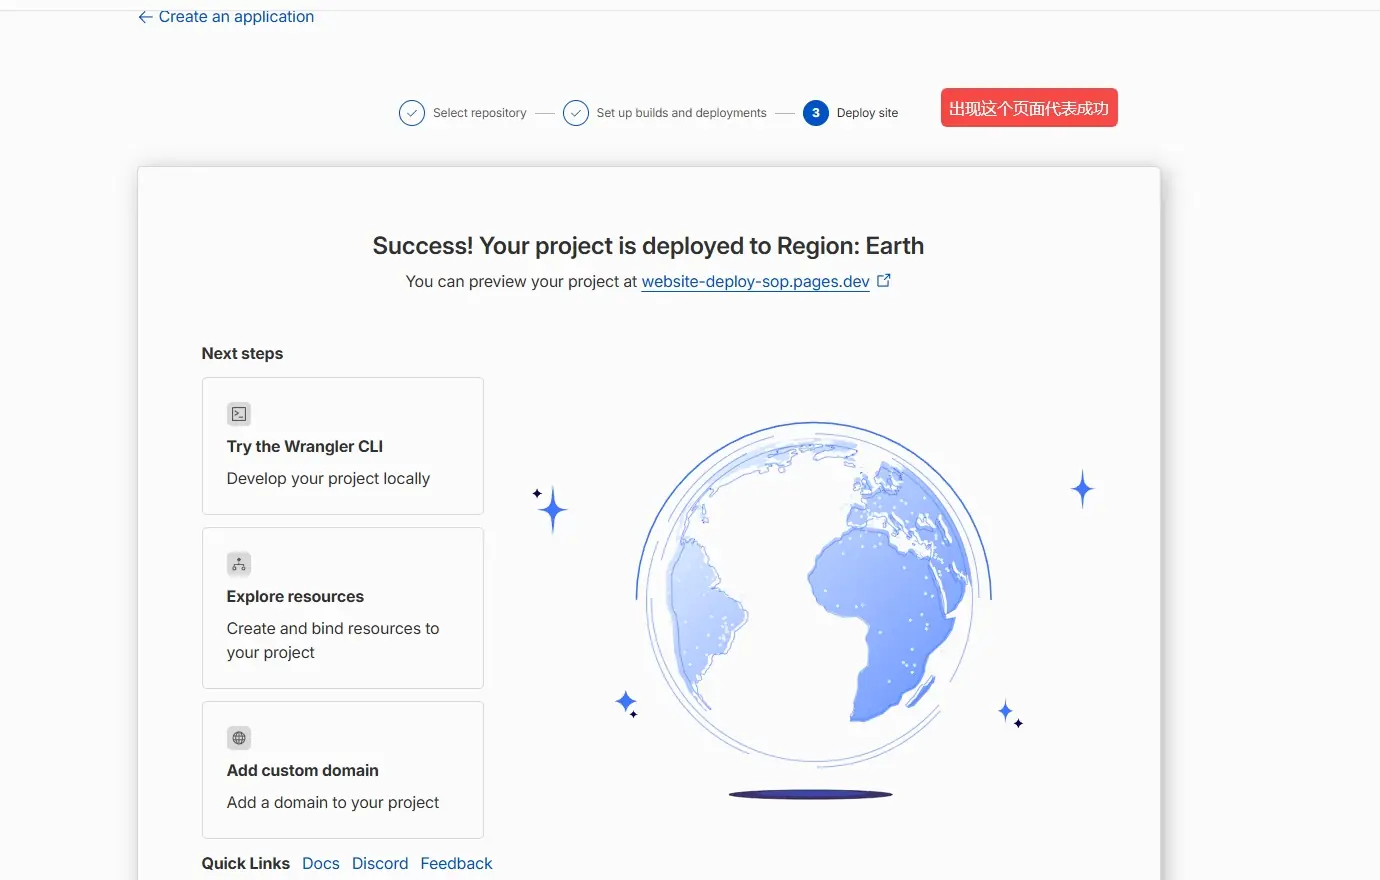The width and height of the screenshot is (1380, 880).
Task: Click the Success deployed to Region Earth heading
Action: click(648, 246)
